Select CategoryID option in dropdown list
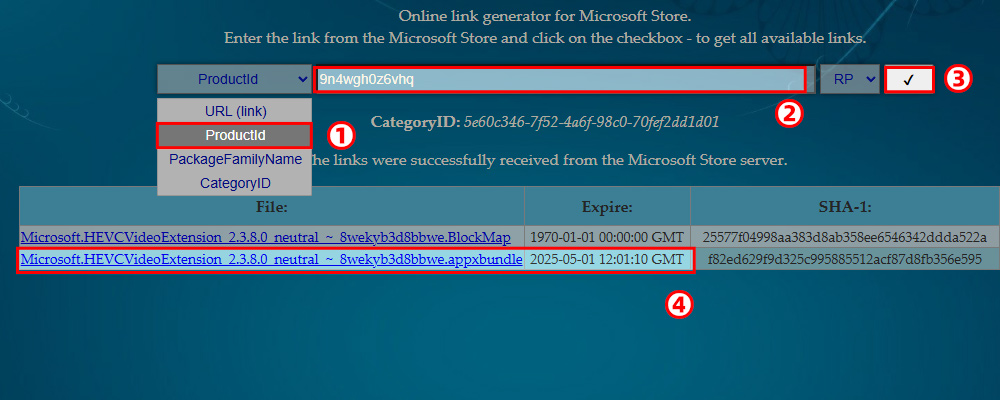 pos(235,183)
